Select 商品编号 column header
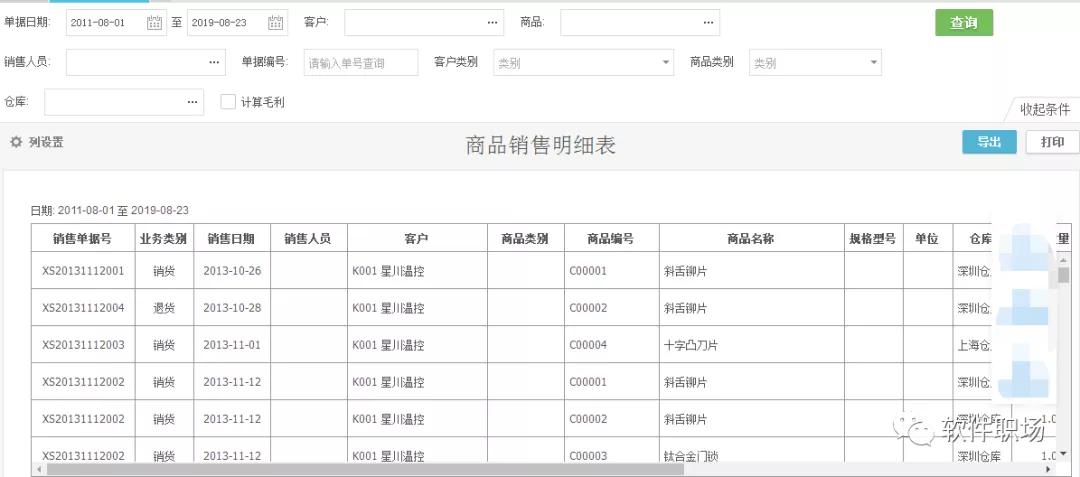The height and width of the screenshot is (477, 1080). [x=611, y=238]
